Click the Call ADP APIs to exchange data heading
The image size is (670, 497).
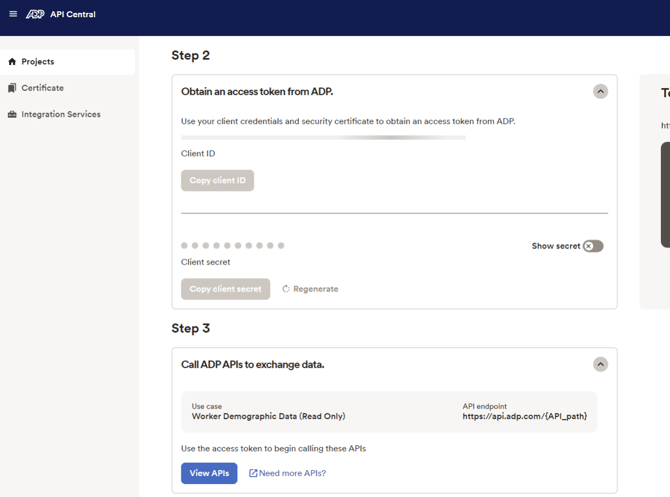tap(253, 365)
